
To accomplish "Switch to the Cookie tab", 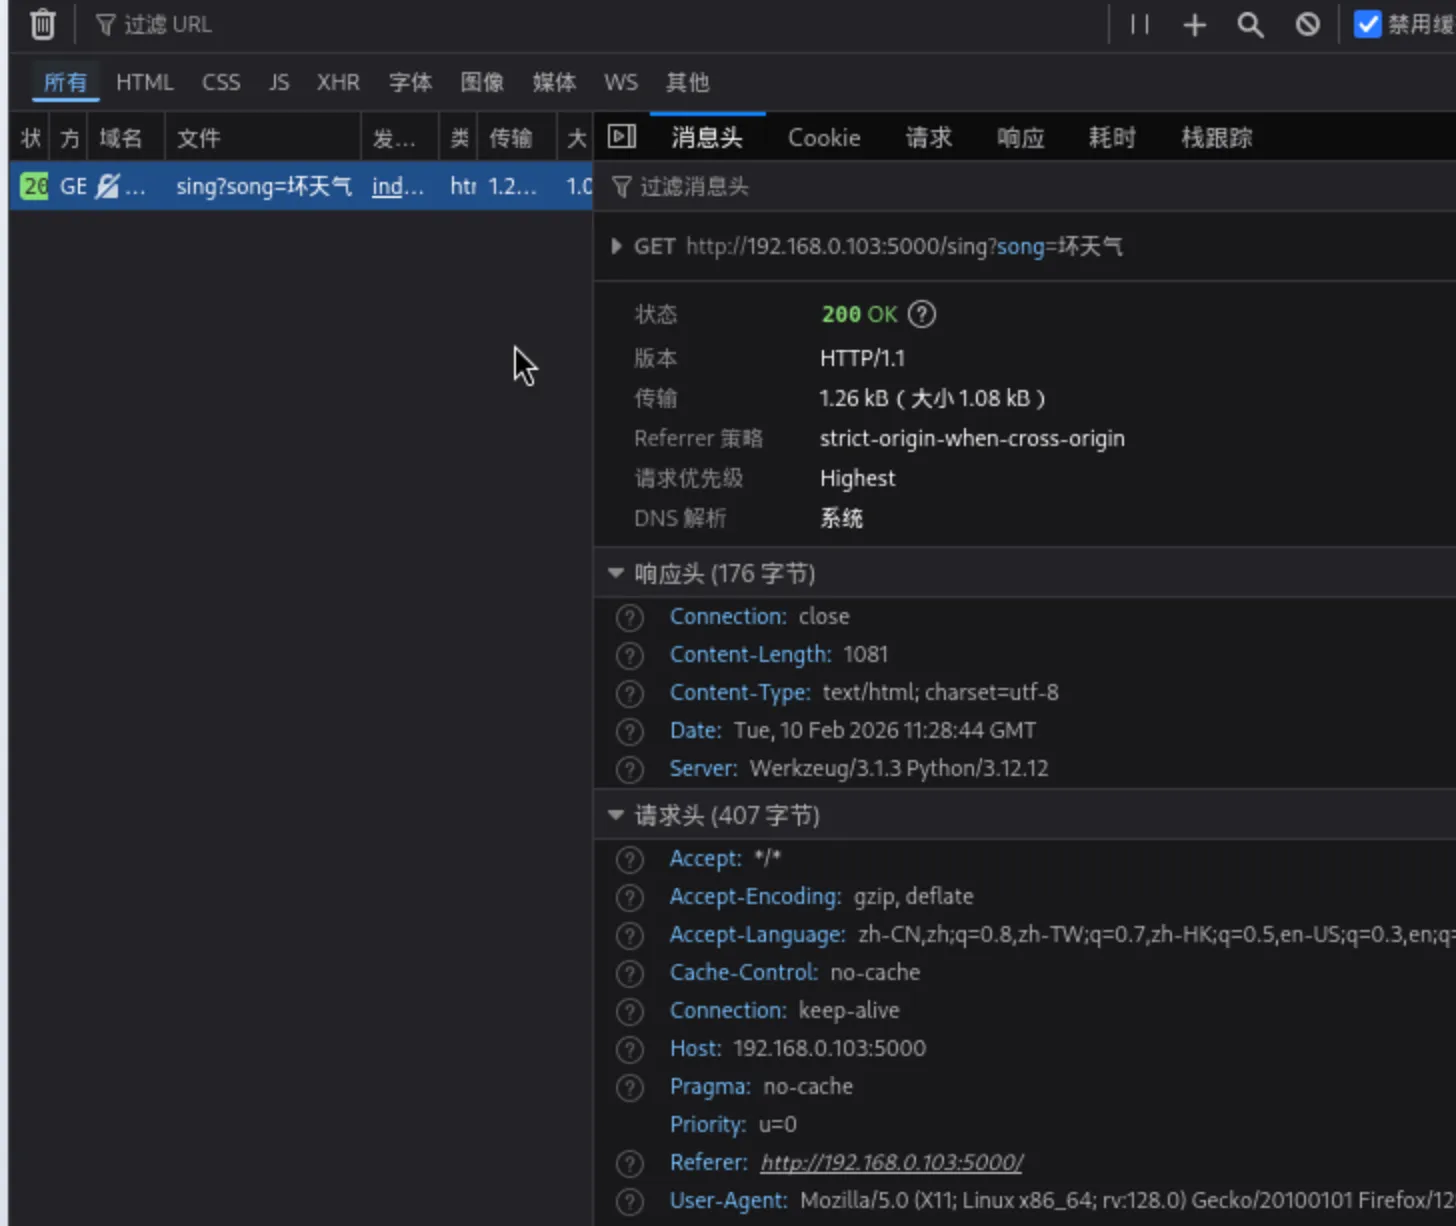I will click(x=823, y=138).
